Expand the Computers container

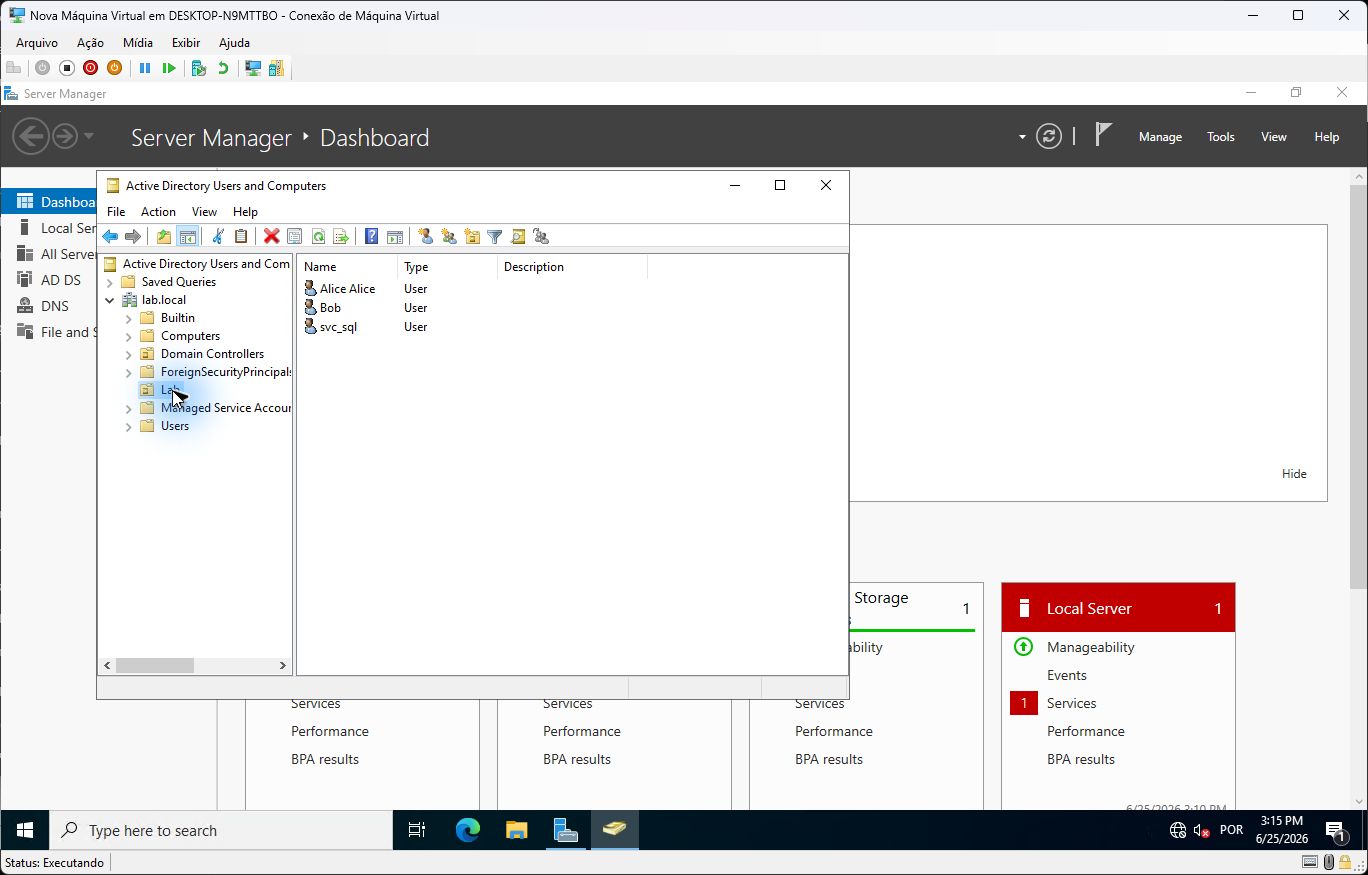128,336
